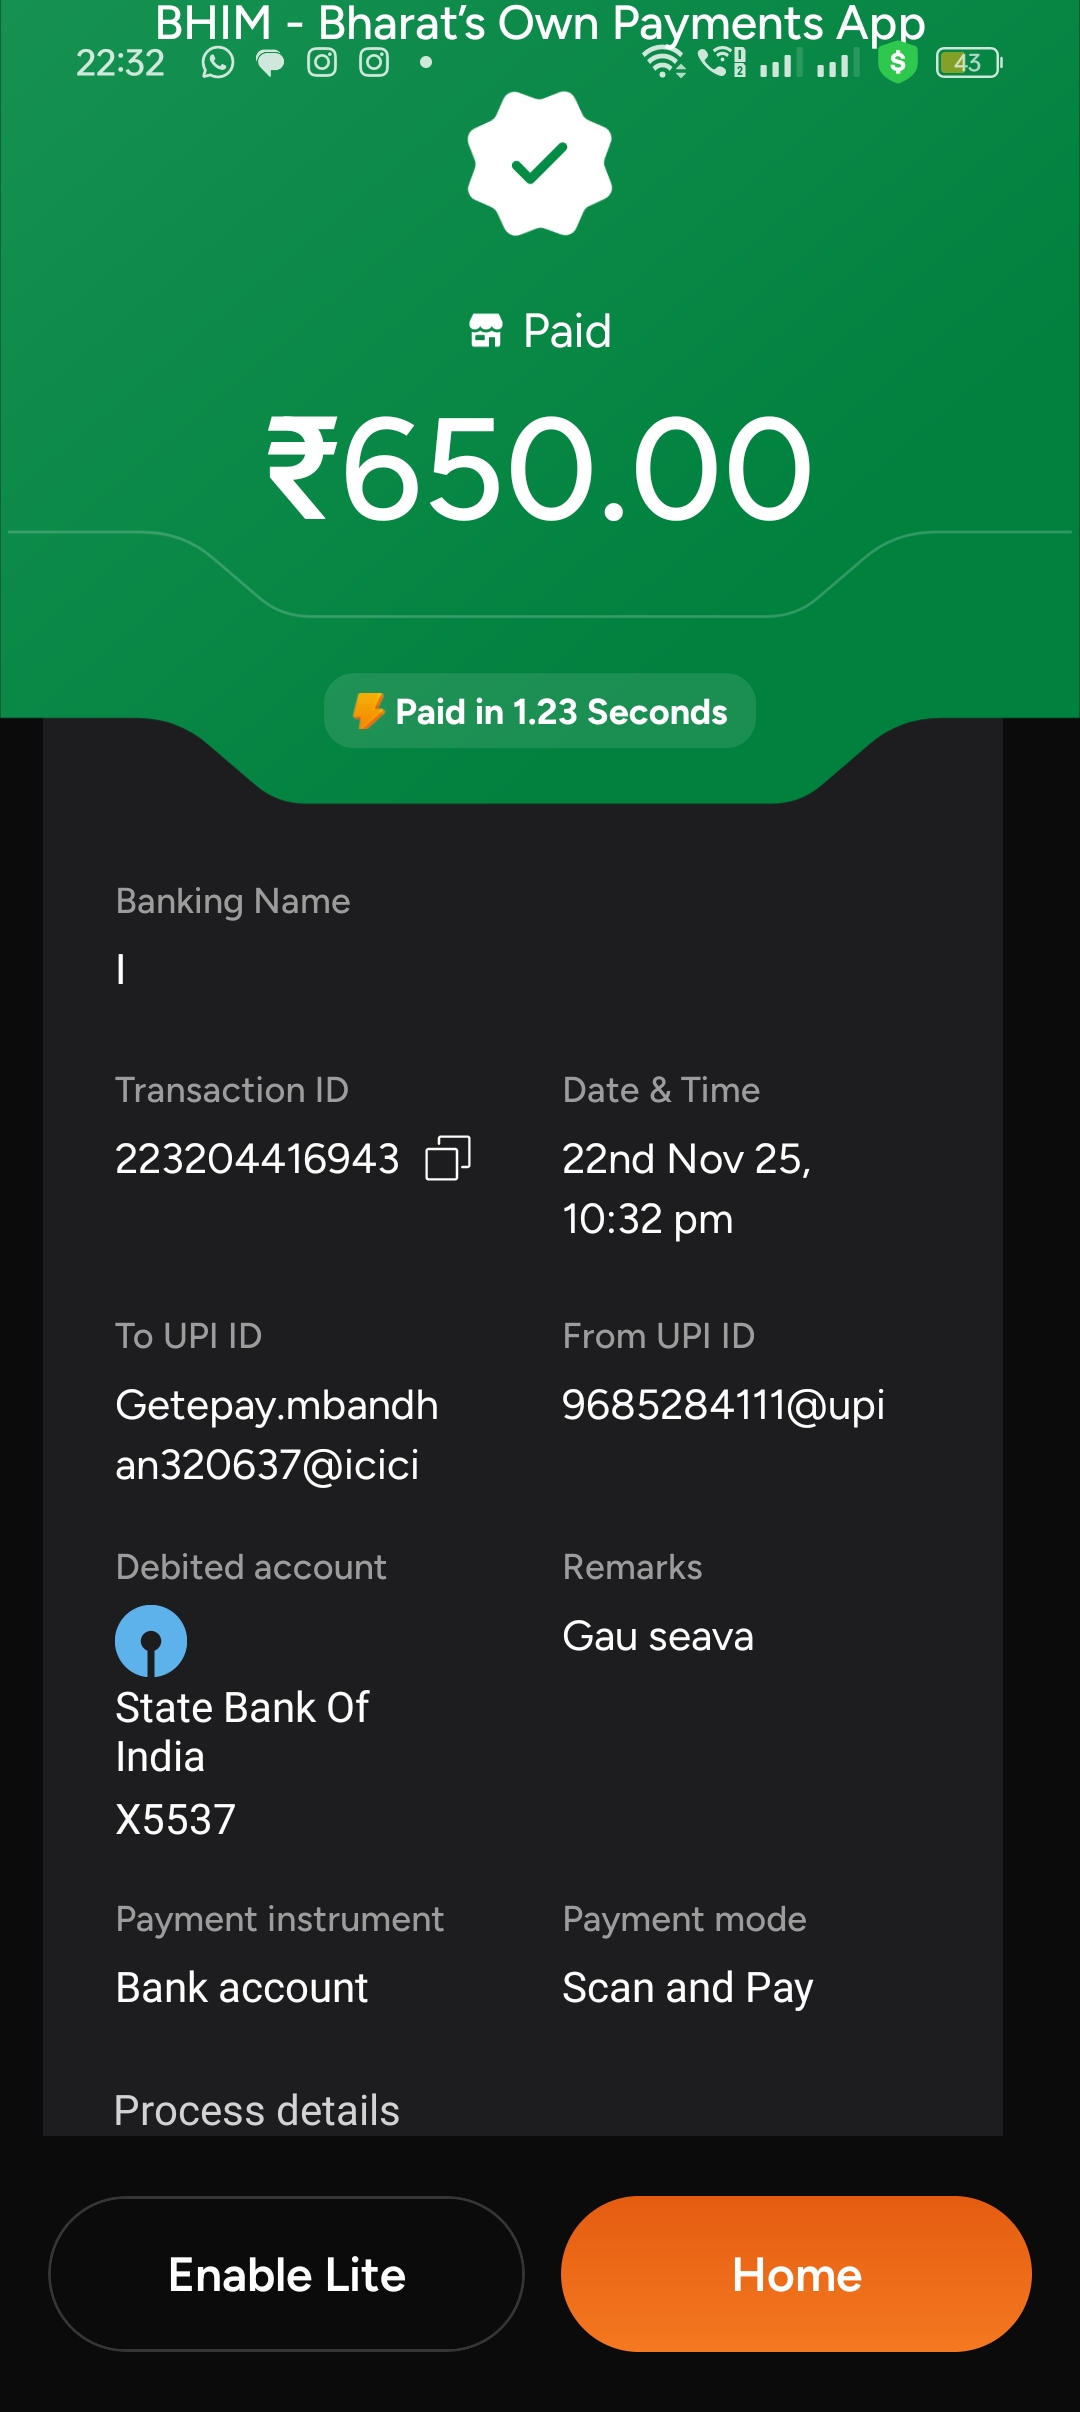Tap the From UPI ID 9685284111@upi
Screen dimensions: 1080x2412
pos(723,1405)
